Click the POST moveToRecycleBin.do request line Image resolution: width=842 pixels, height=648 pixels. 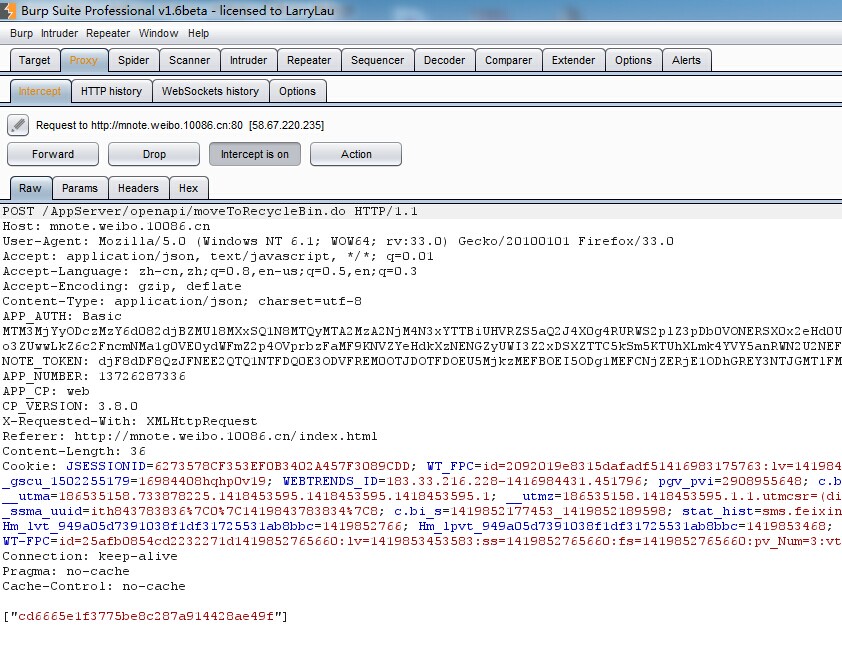[210, 212]
